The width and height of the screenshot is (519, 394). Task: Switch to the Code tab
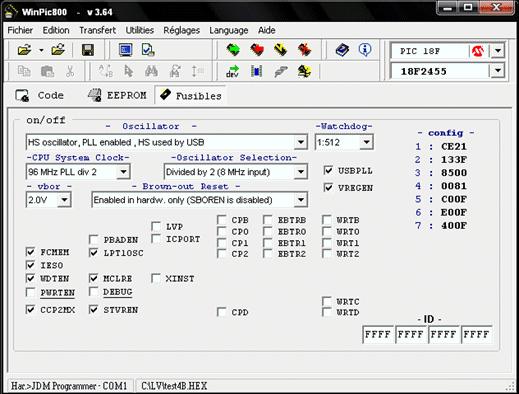click(x=40, y=96)
